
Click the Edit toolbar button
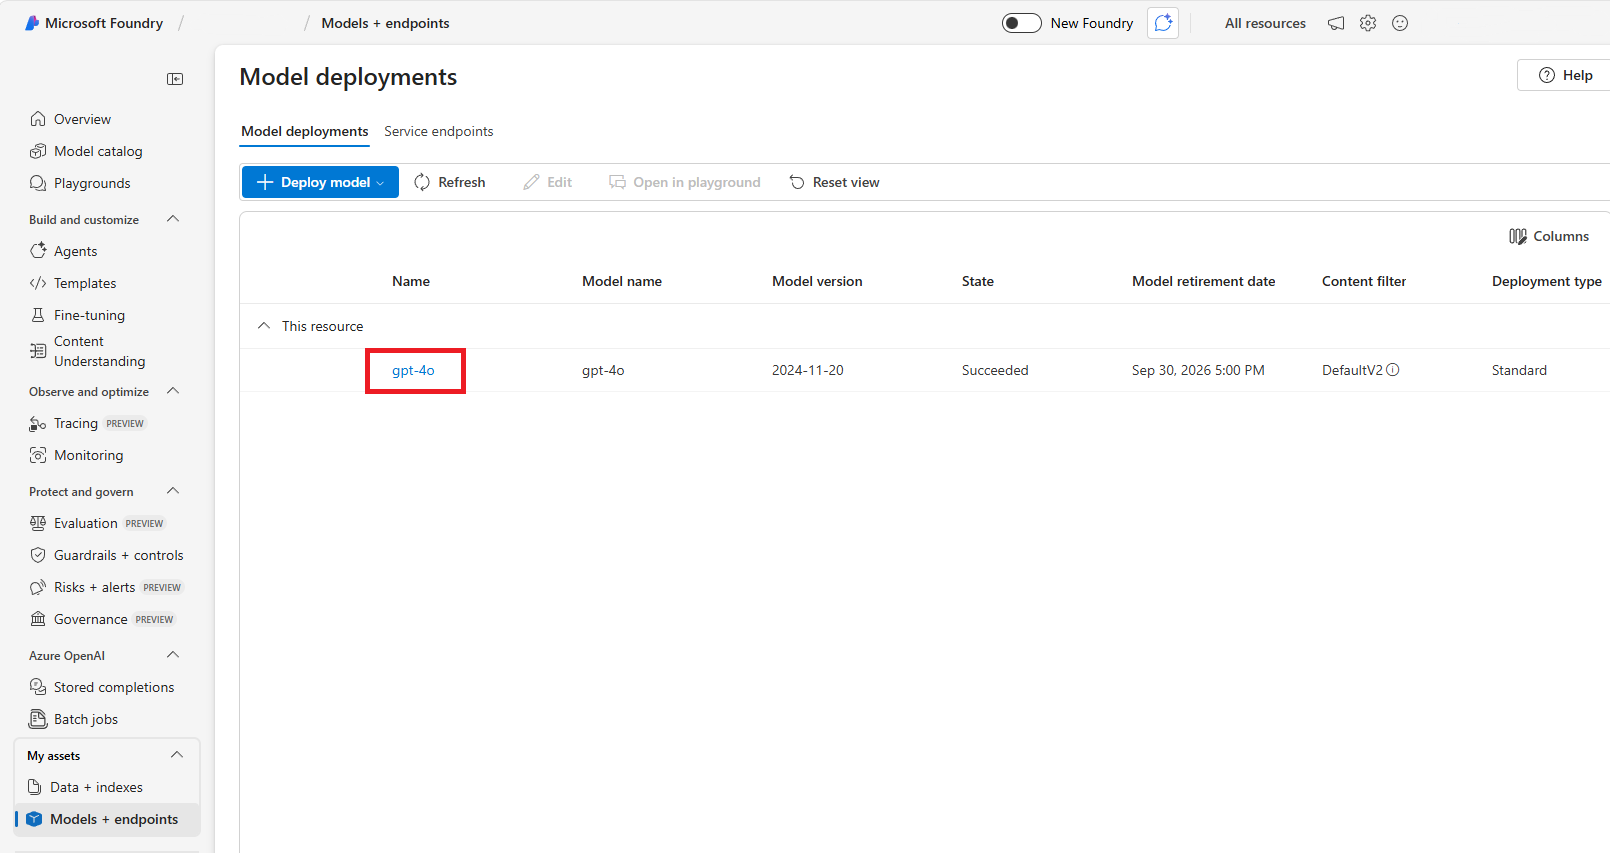point(548,182)
